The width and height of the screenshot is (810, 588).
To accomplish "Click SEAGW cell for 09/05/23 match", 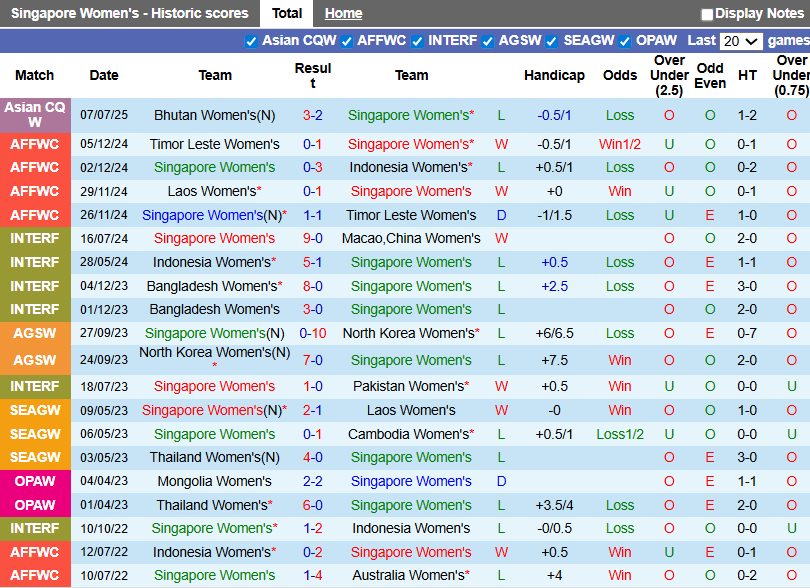I will [x=35, y=410].
